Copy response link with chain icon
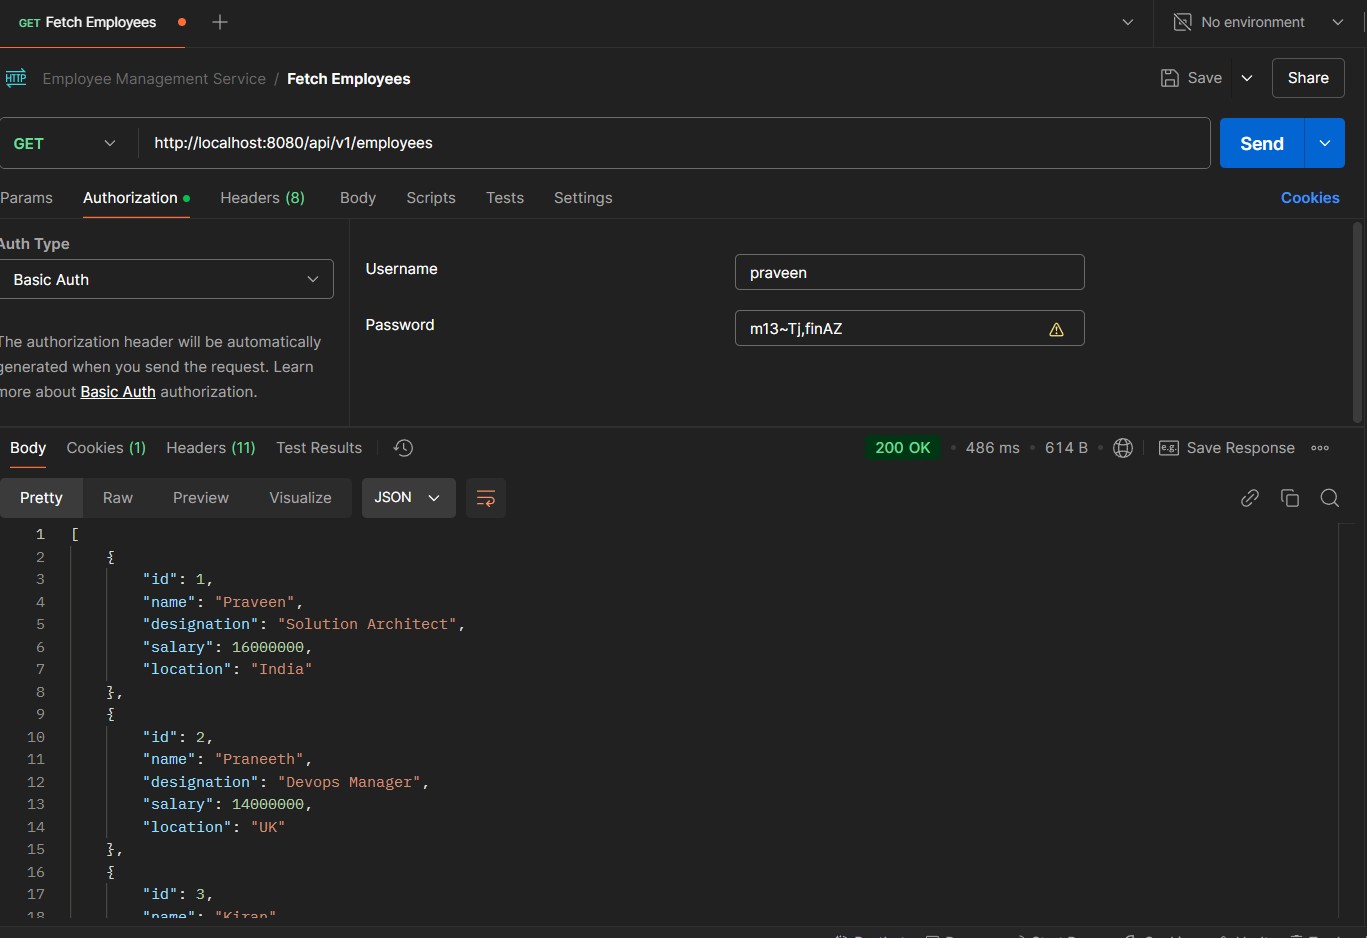 coord(1250,498)
